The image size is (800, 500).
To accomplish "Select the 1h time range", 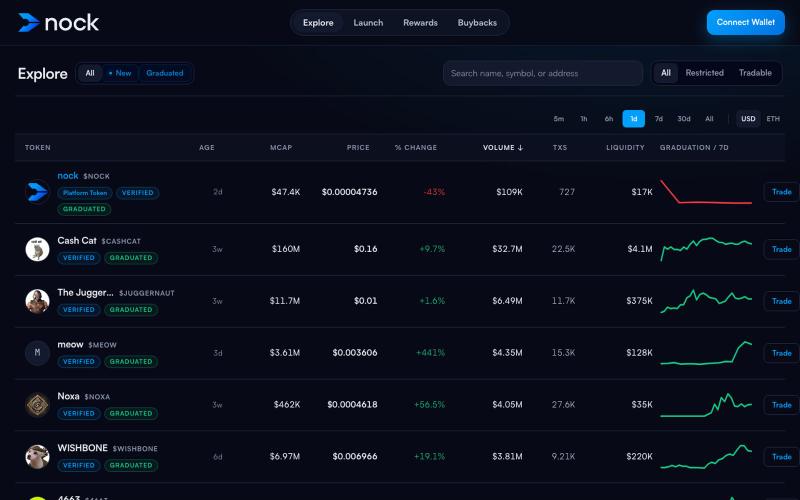I will 584,119.
